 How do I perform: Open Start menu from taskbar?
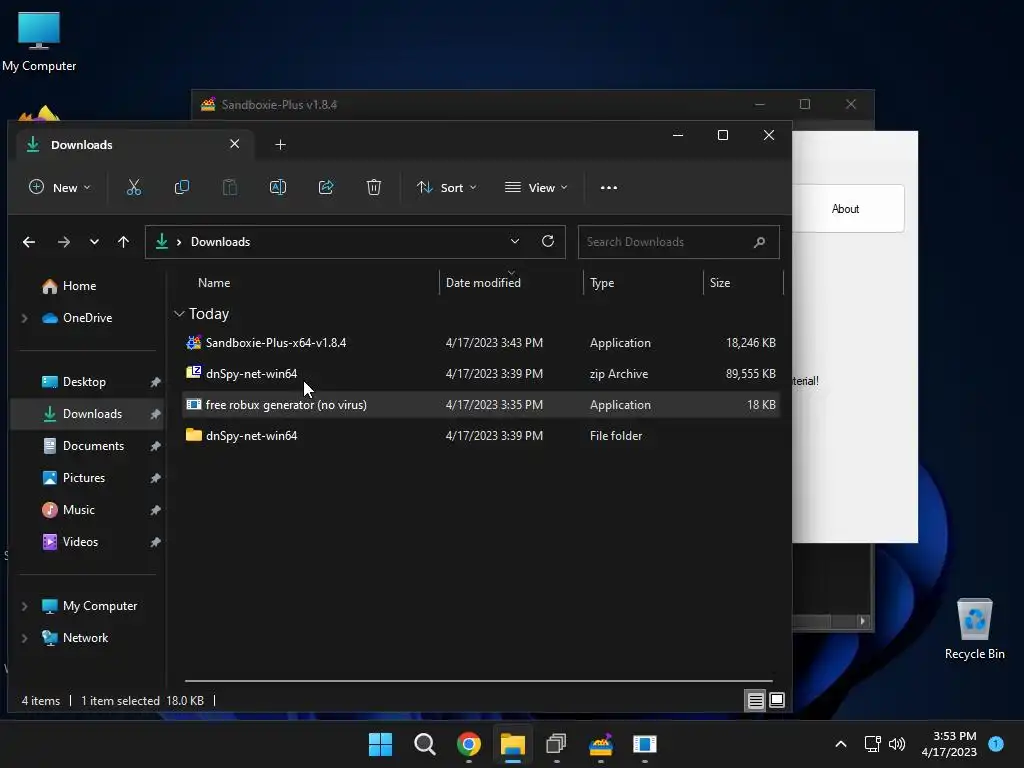(x=380, y=744)
